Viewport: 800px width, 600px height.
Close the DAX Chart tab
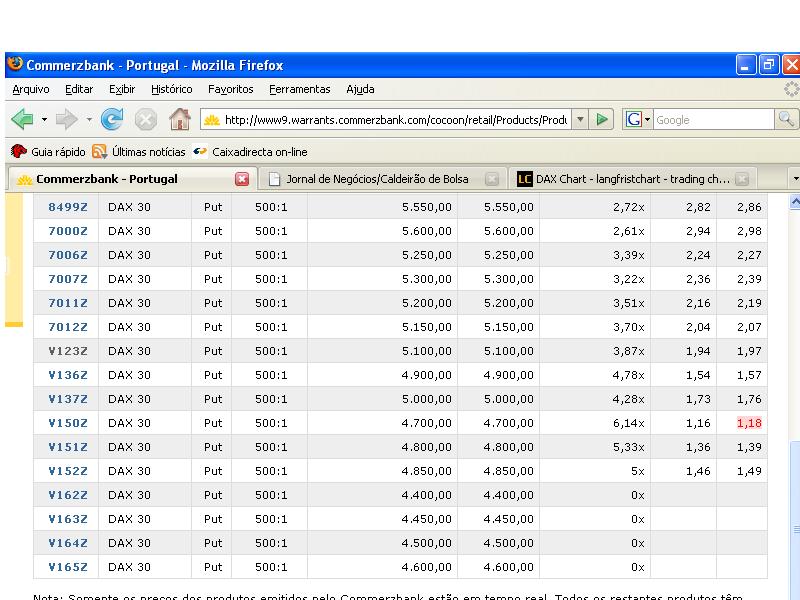[x=742, y=179]
